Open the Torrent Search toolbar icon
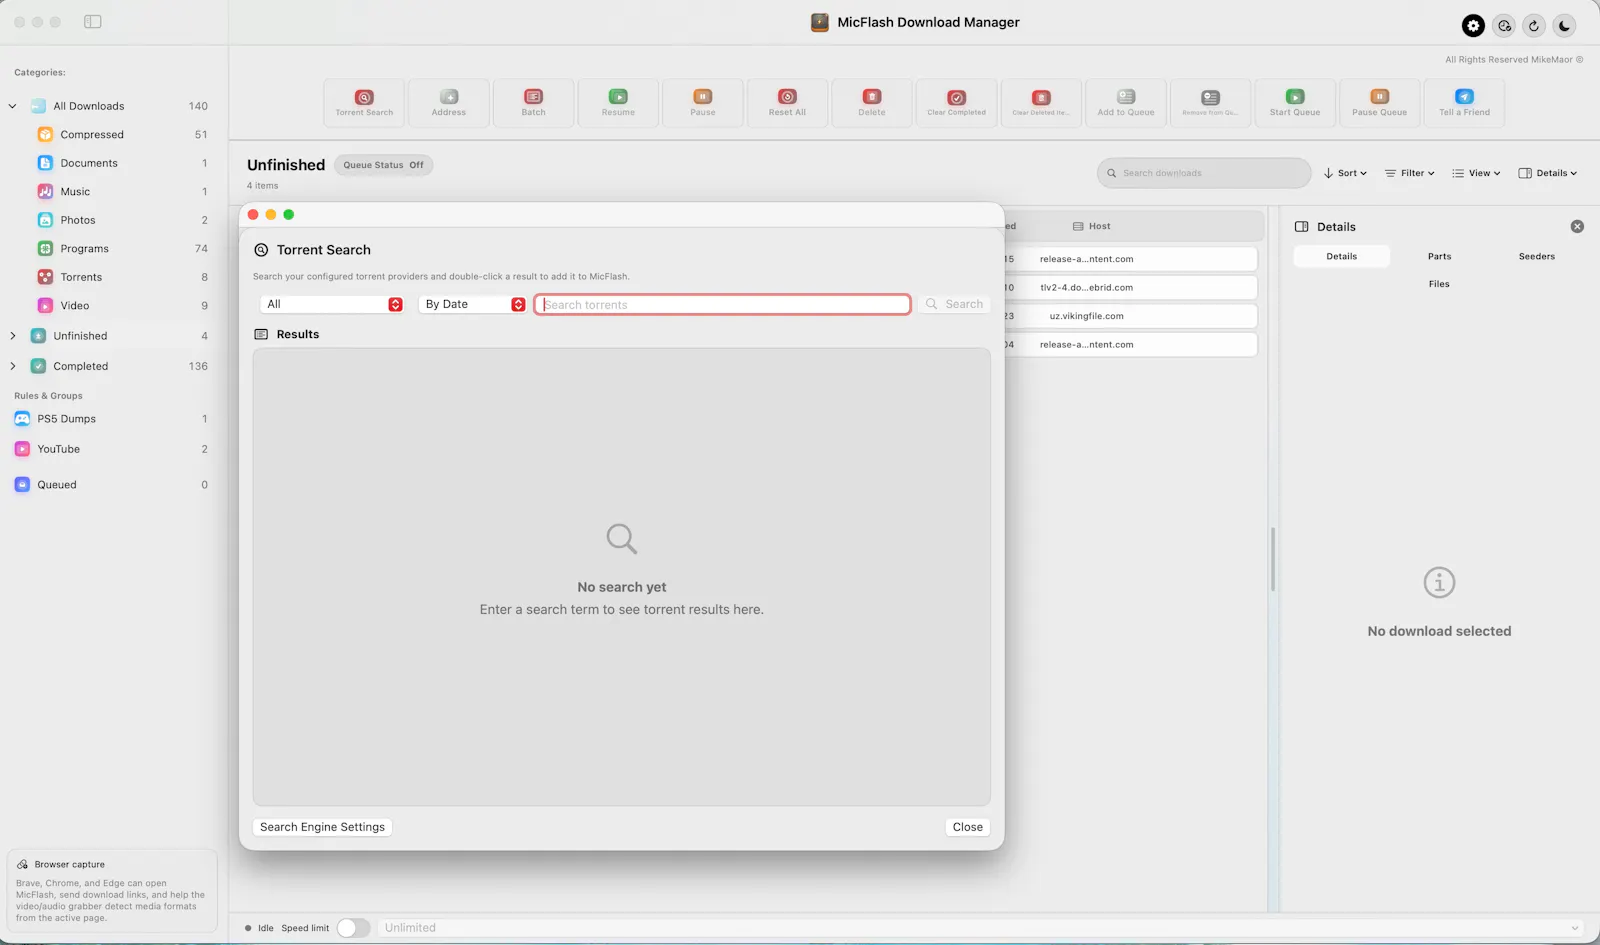The image size is (1600, 945). point(364,103)
